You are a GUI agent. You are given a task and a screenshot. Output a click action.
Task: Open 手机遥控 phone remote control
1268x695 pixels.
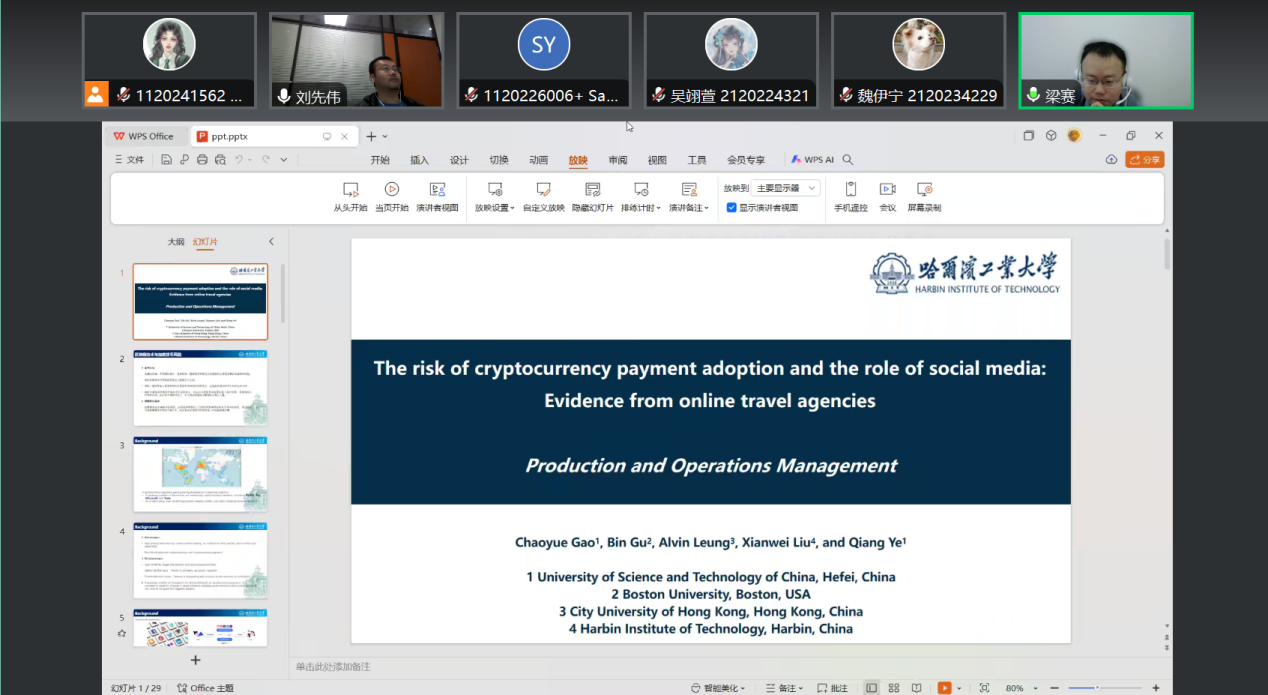(851, 196)
